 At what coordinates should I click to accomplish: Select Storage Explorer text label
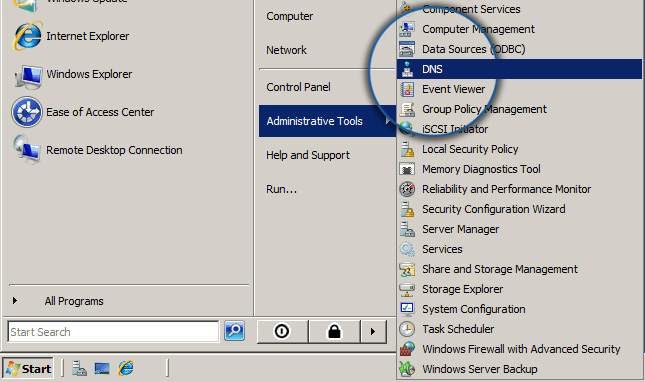(462, 289)
